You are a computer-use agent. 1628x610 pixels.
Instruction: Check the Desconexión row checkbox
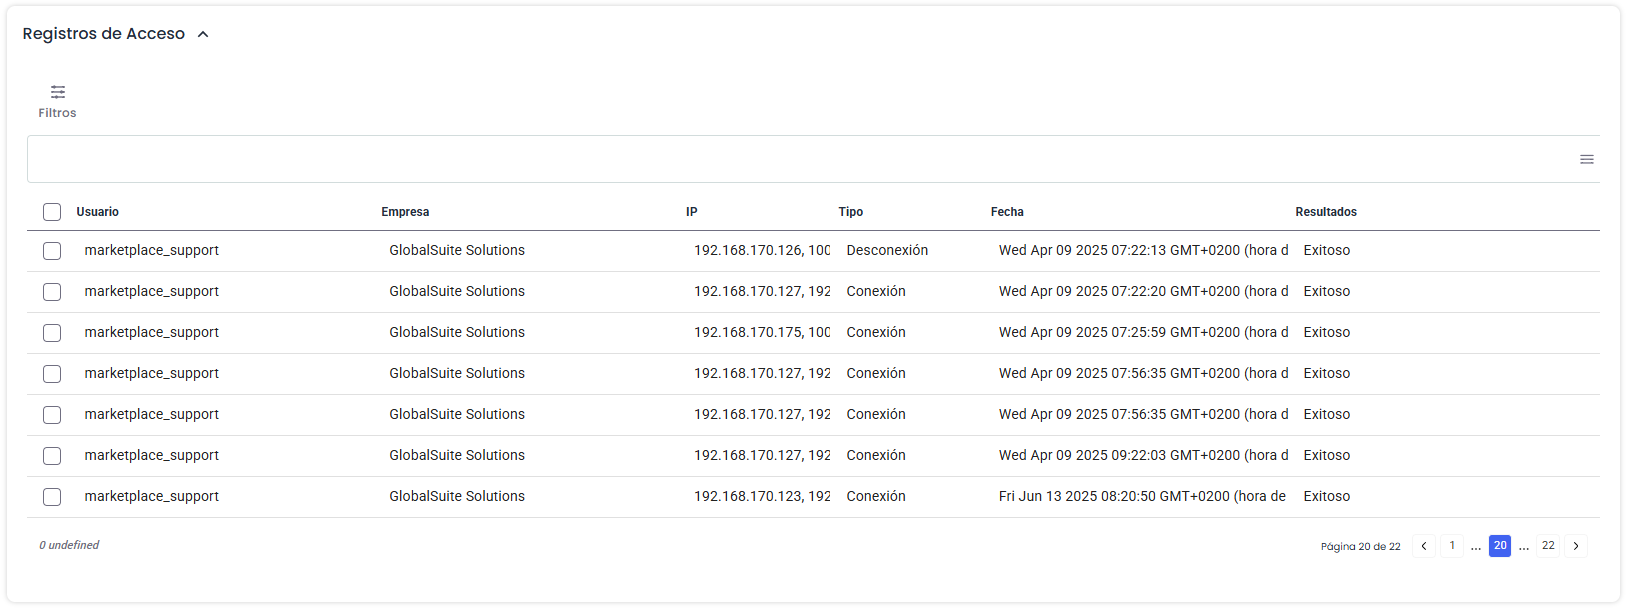coord(52,251)
